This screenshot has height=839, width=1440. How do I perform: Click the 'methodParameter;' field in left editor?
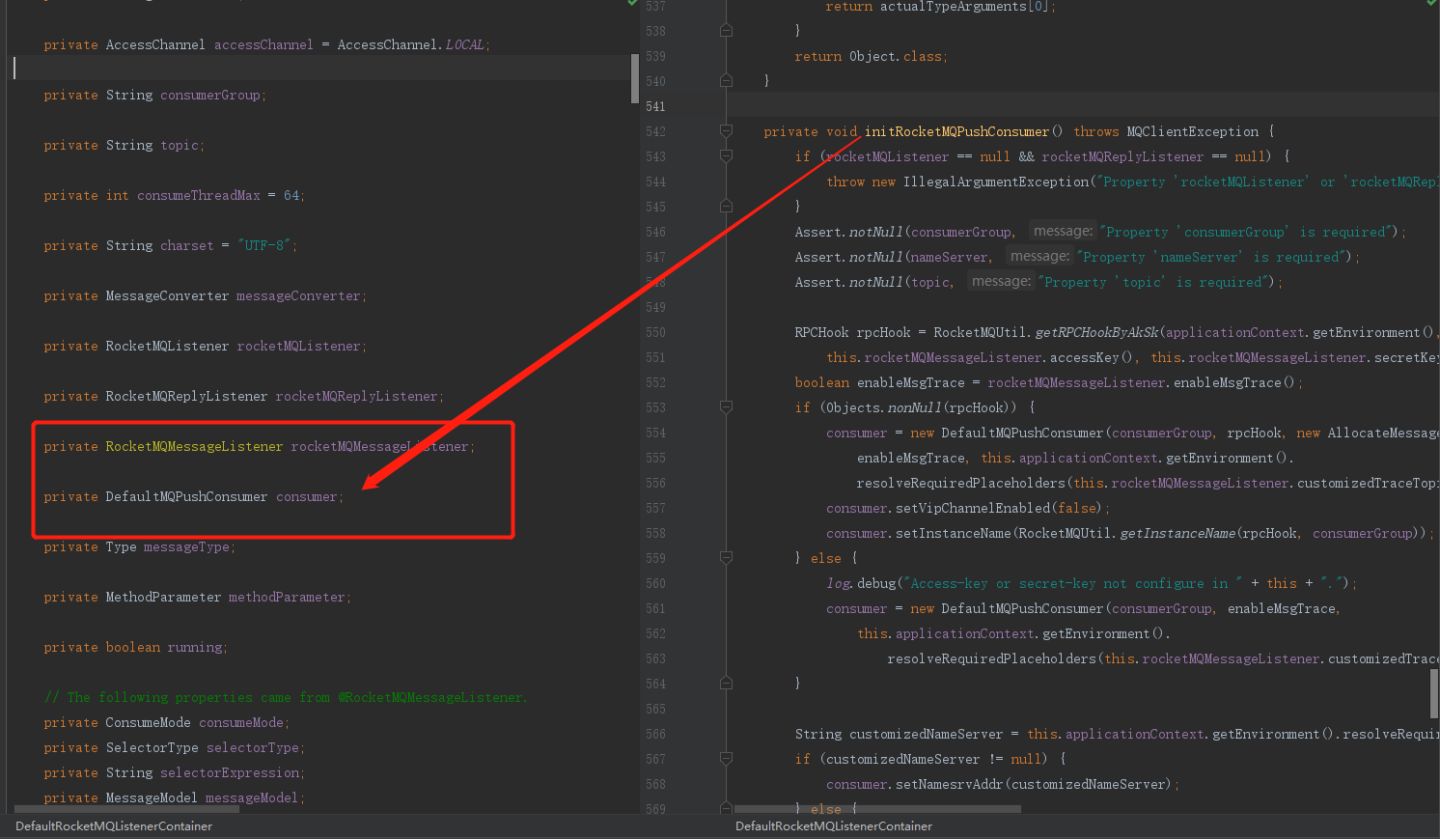point(290,597)
